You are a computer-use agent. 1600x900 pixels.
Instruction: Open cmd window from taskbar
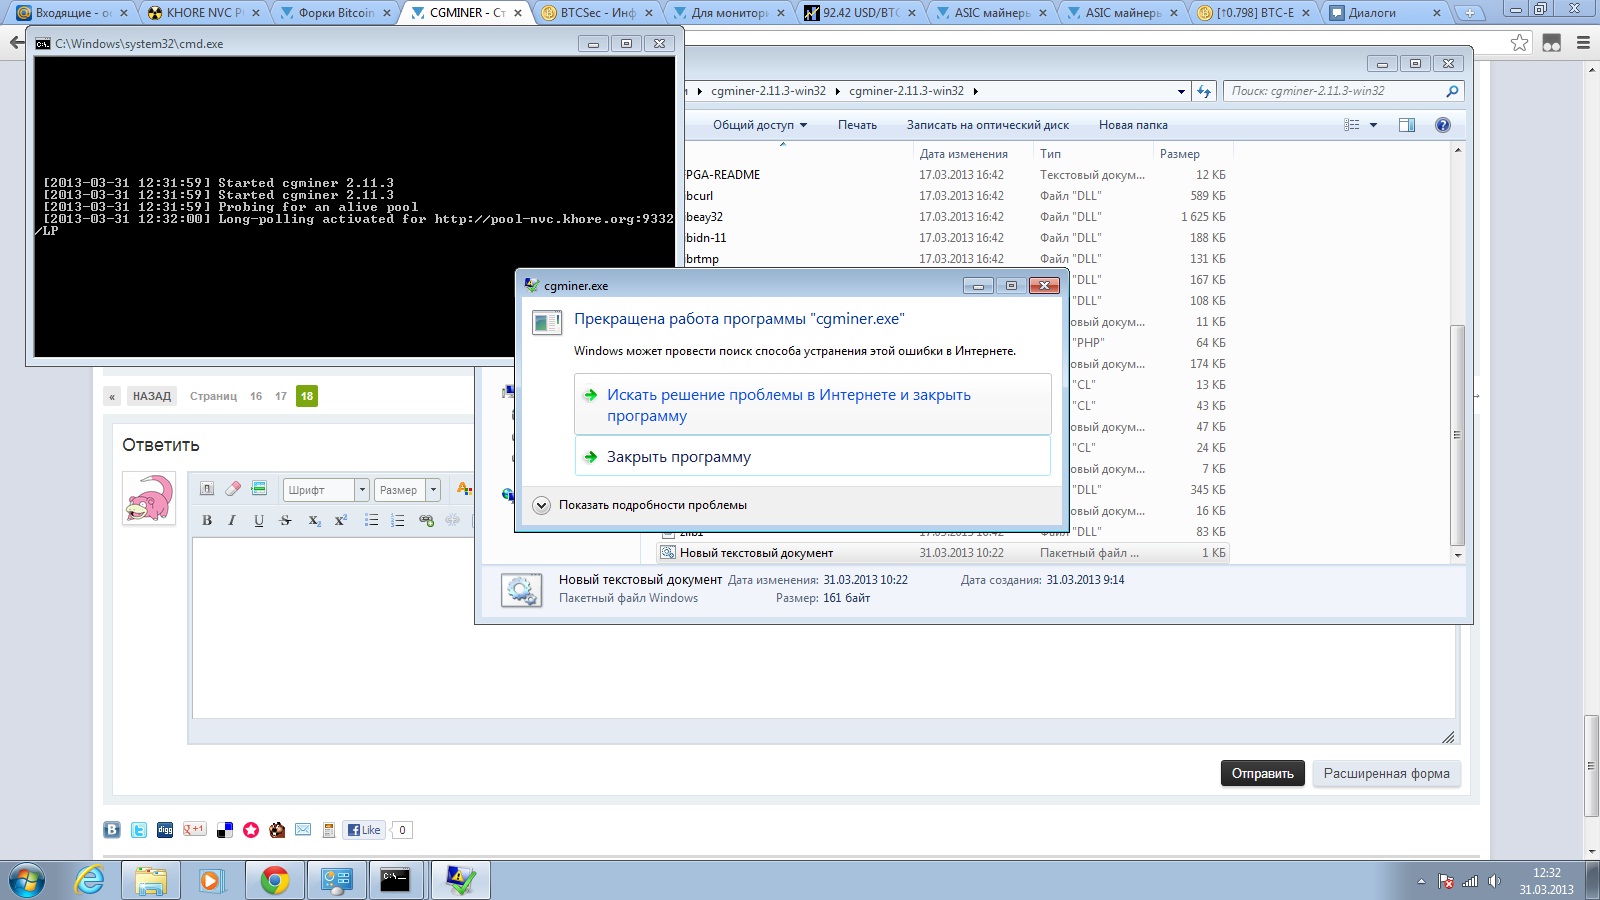396,880
